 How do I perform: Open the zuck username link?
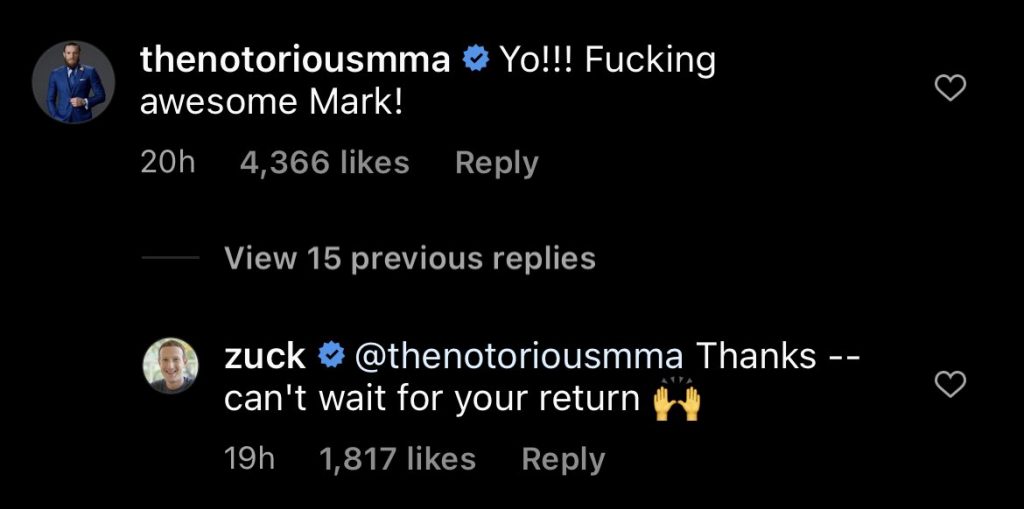point(264,355)
